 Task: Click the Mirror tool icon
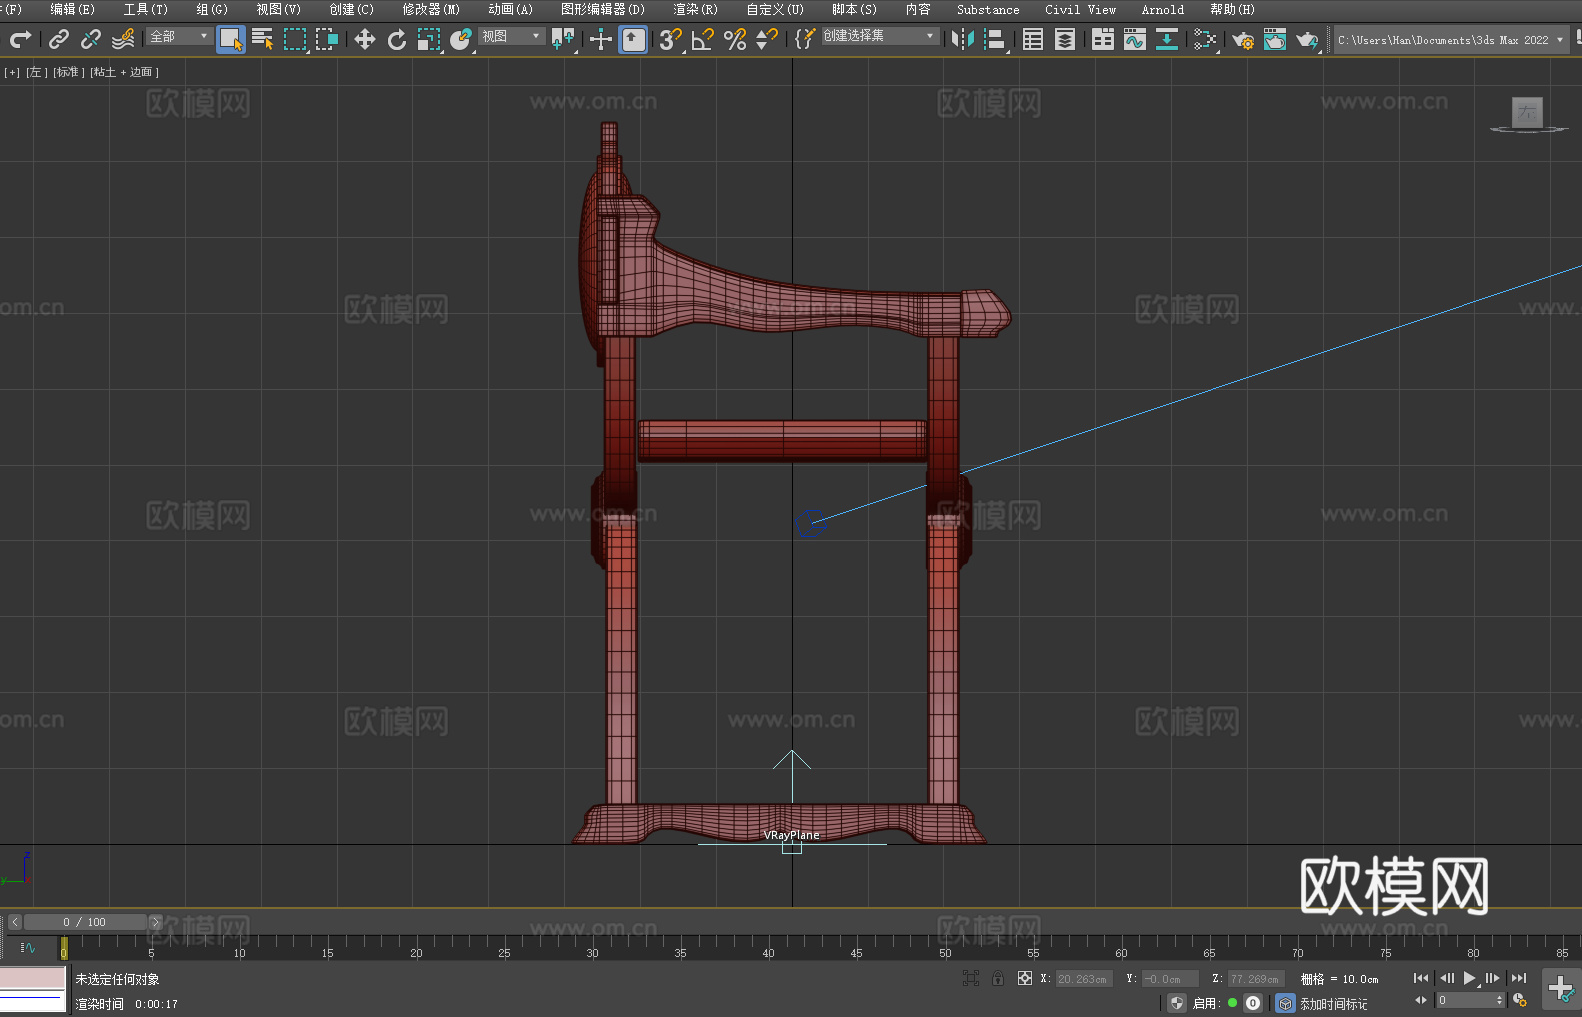pos(963,39)
